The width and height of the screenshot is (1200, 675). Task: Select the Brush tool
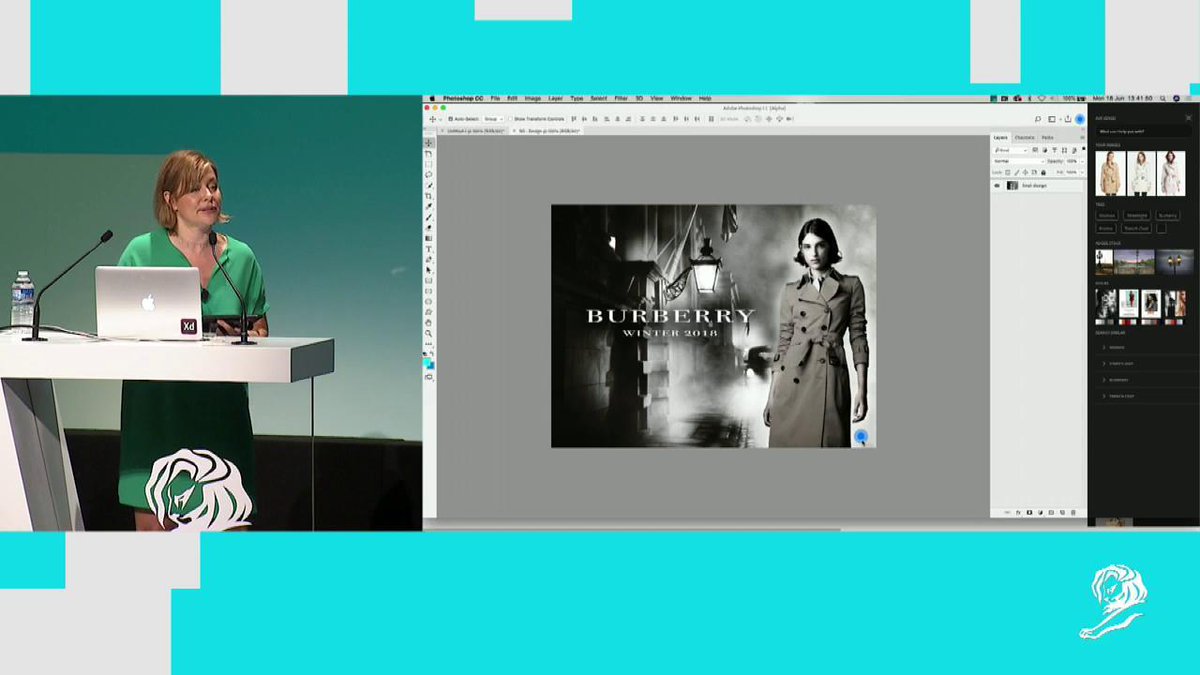tap(429, 217)
